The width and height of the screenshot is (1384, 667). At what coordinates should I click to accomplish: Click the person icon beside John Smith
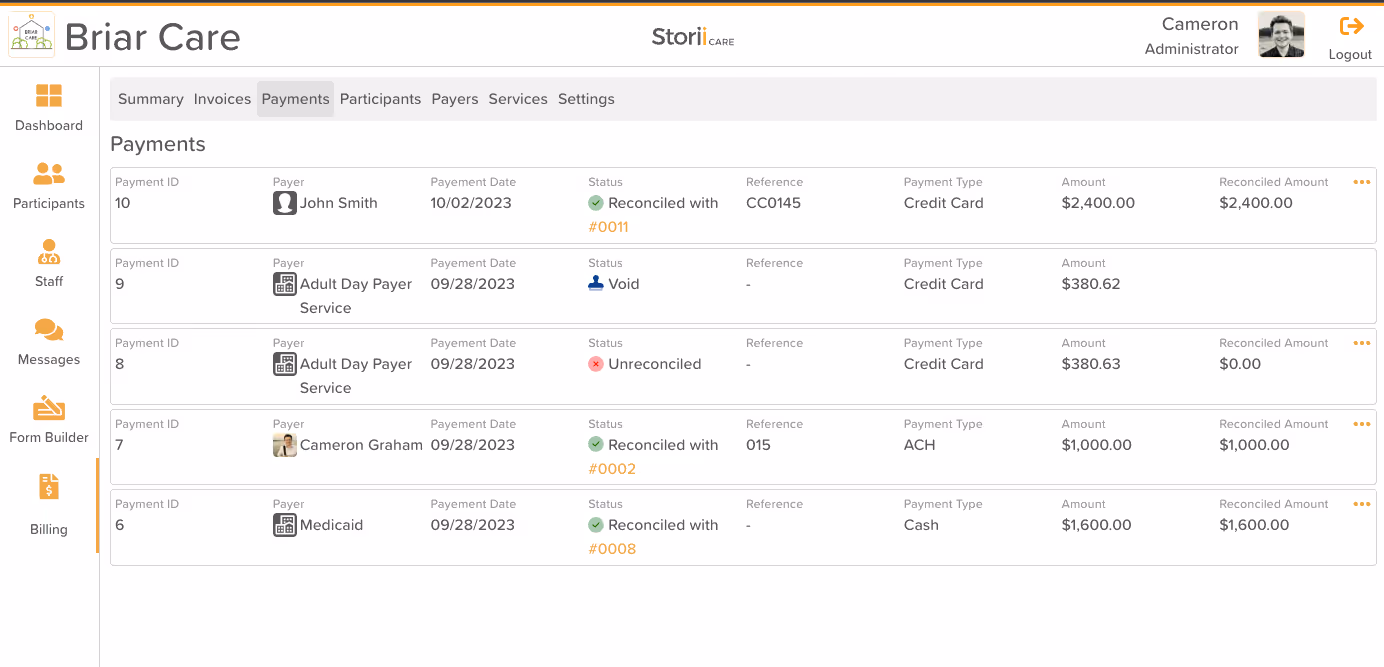[x=285, y=203]
